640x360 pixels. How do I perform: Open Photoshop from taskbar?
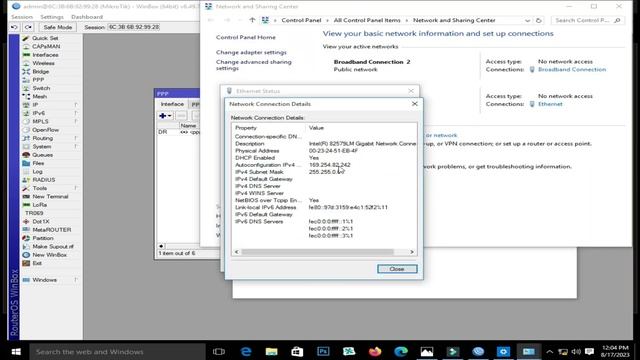323,351
